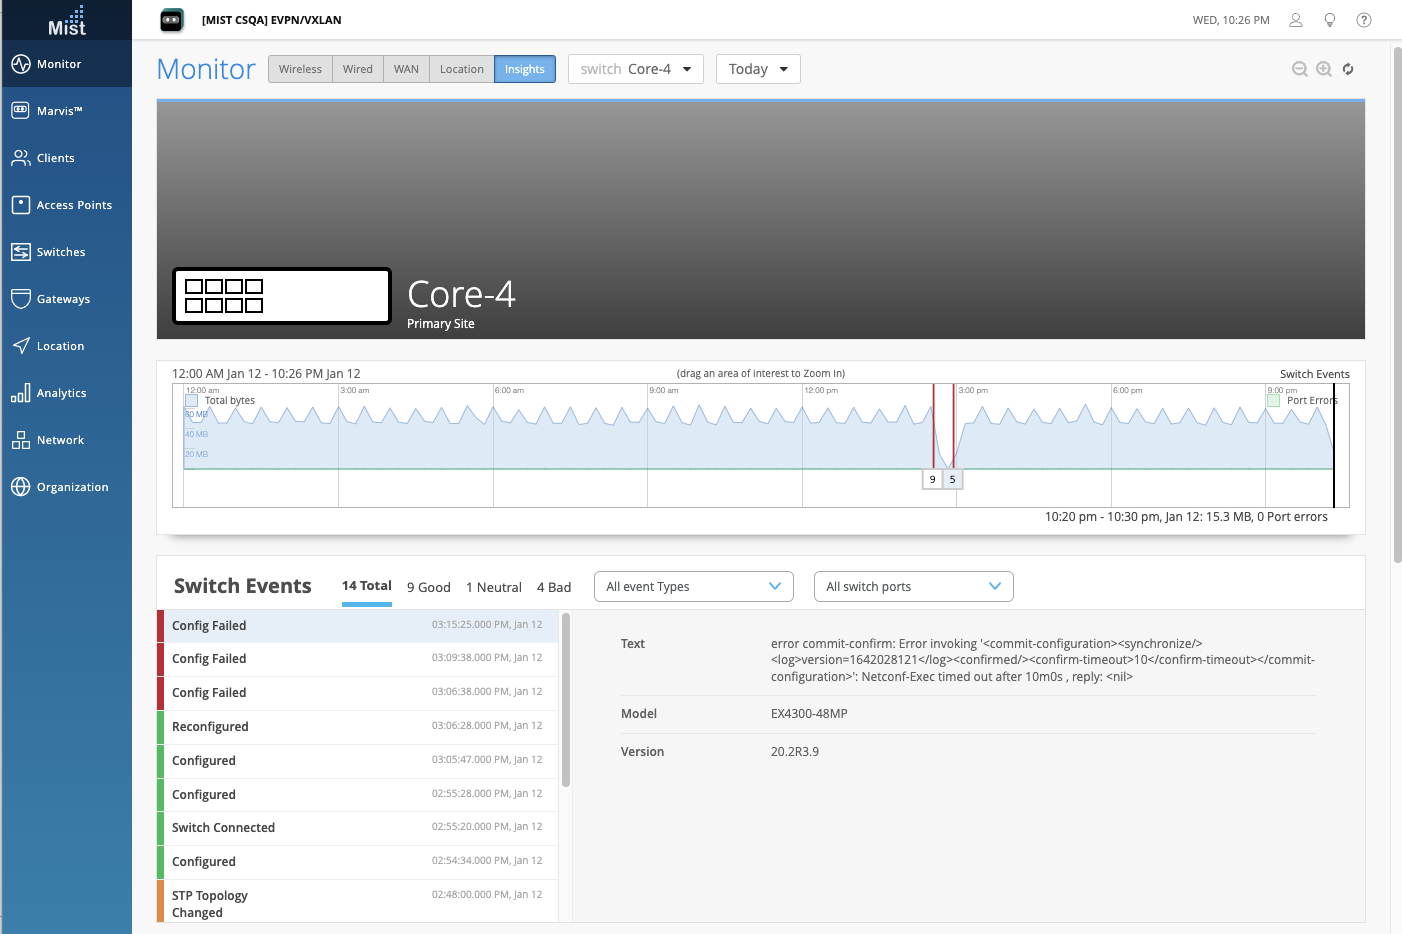The width and height of the screenshot is (1402, 934).
Task: Open the switch Core-4 selector dropdown
Action: click(x=635, y=69)
